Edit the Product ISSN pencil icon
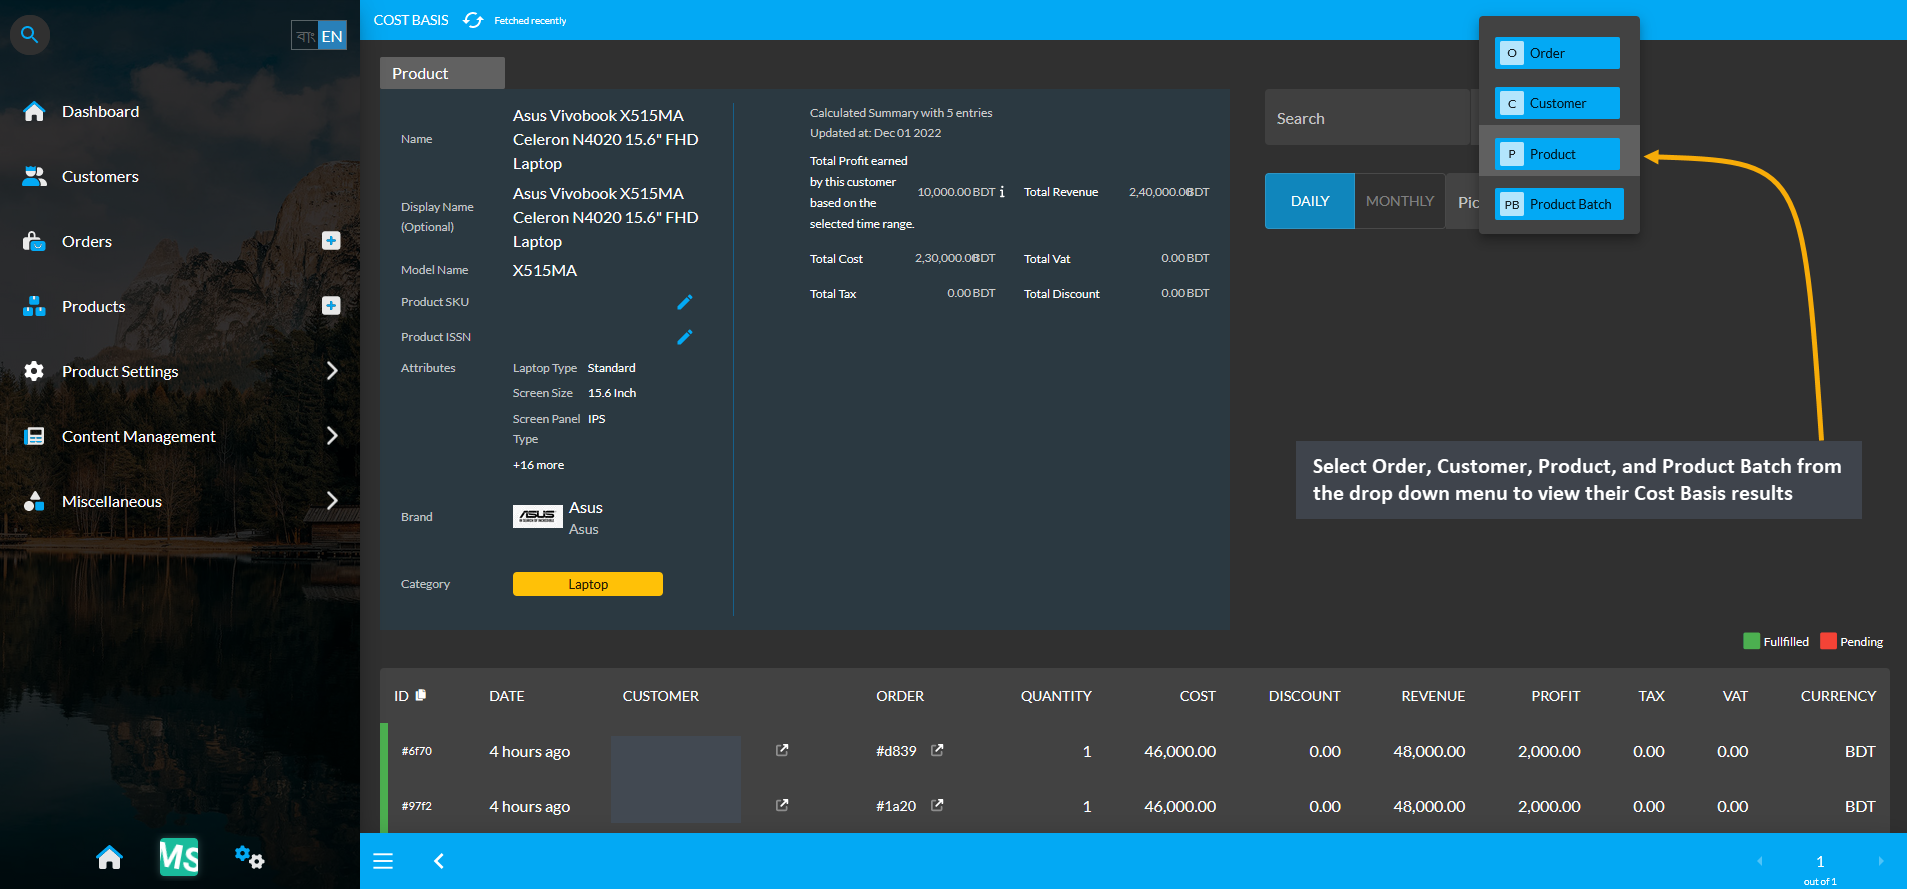Image resolution: width=1907 pixels, height=889 pixels. 685,337
